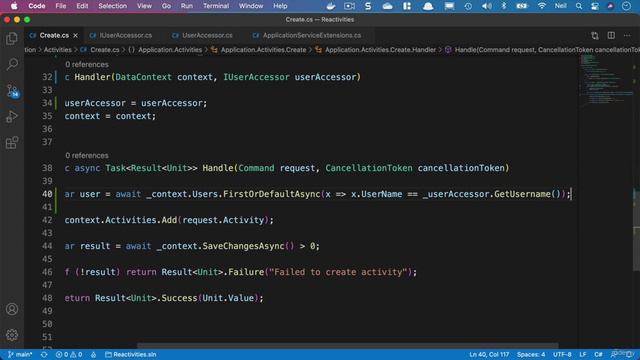Screen dimensions: 640x360
Task: Click the GetUsername call on line 40
Action: [x=522, y=194]
